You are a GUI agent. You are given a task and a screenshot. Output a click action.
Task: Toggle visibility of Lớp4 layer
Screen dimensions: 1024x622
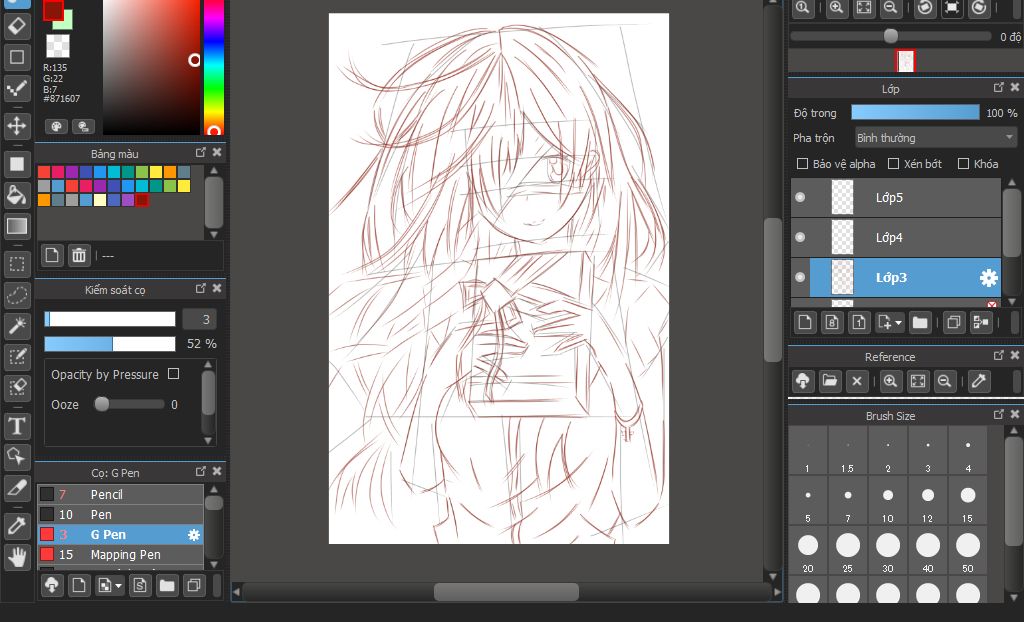tap(800, 237)
